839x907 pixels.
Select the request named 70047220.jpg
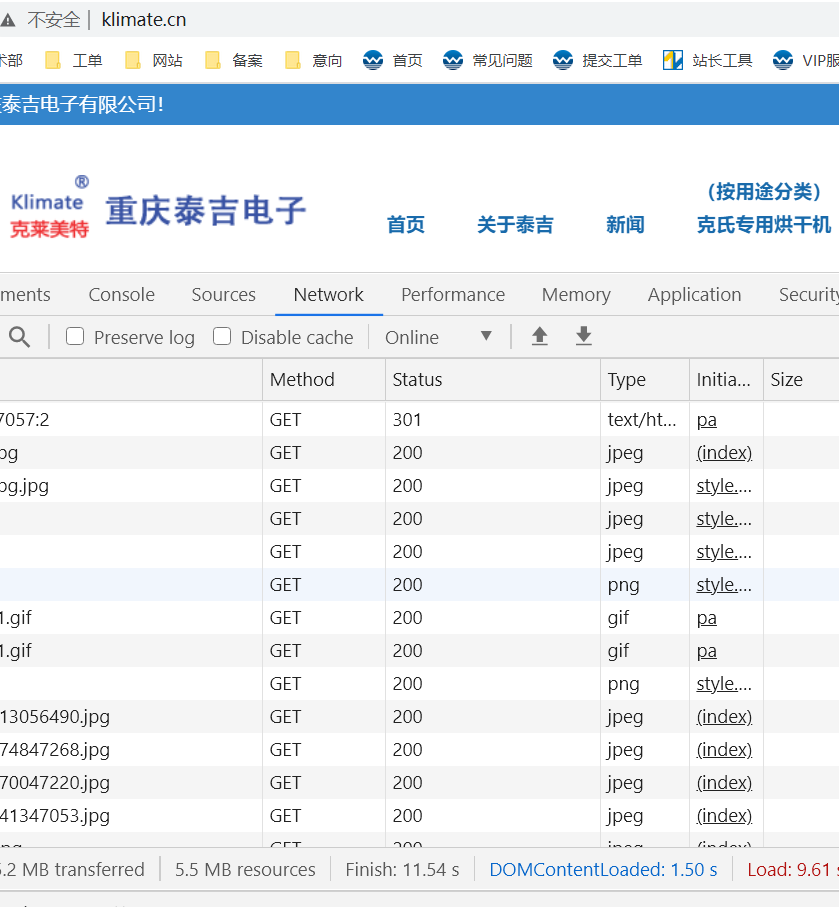(x=420, y=783)
